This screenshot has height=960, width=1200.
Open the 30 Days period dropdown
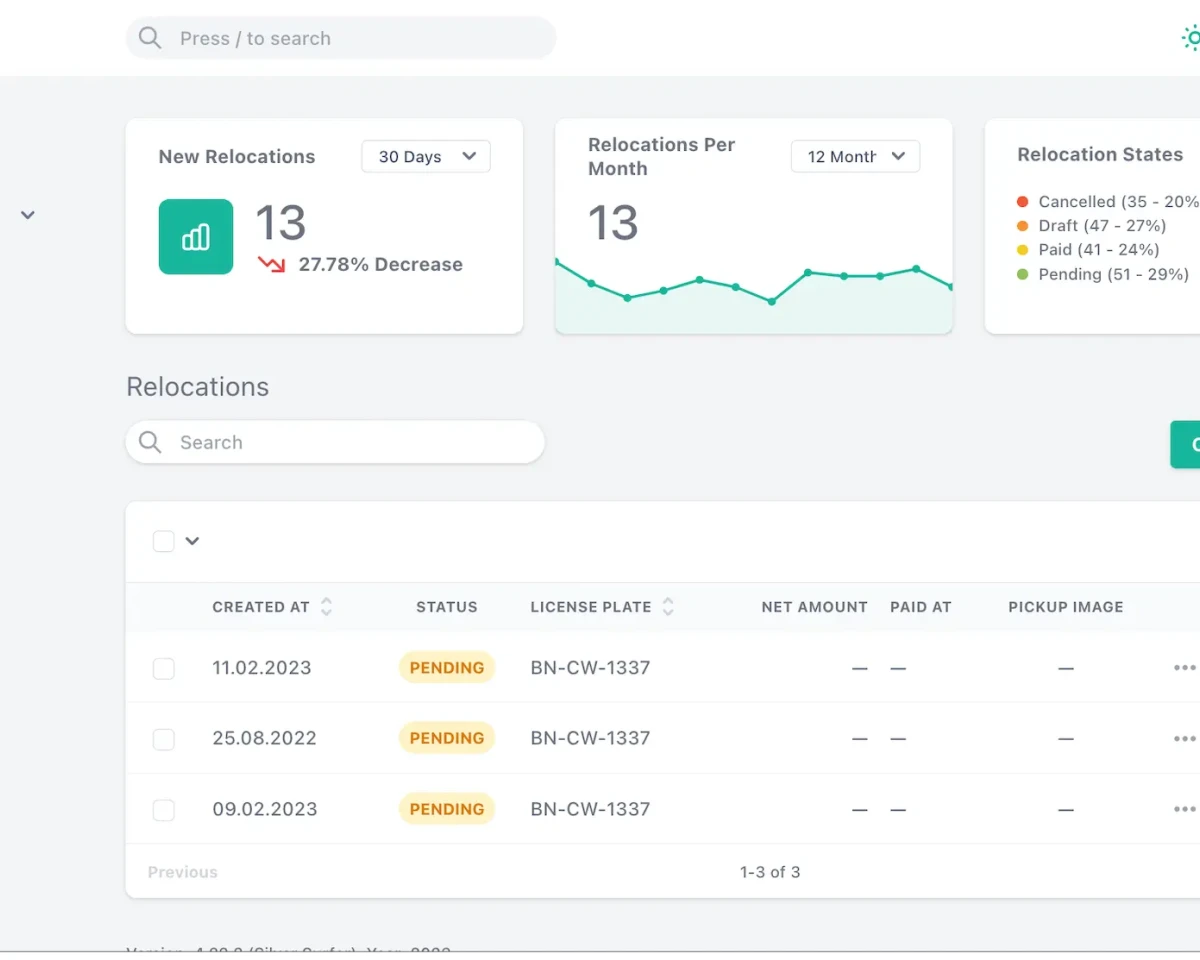[425, 156]
